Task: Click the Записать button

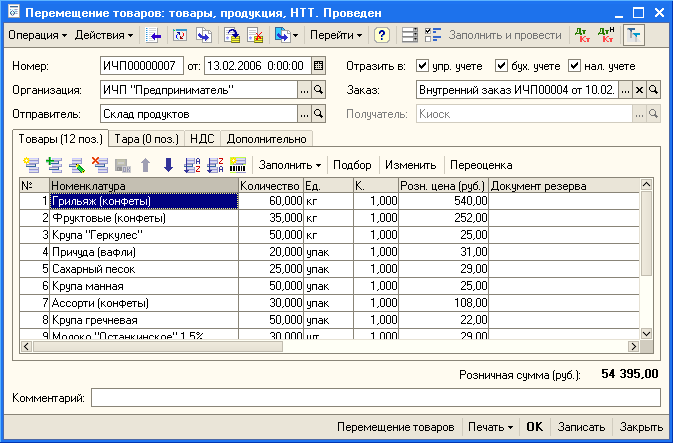Action: (x=581, y=427)
